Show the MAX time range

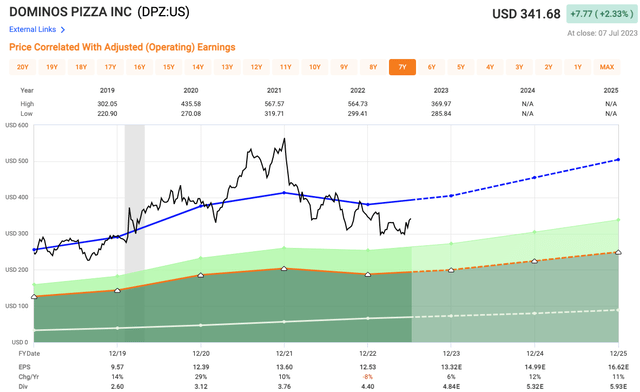[x=607, y=67]
